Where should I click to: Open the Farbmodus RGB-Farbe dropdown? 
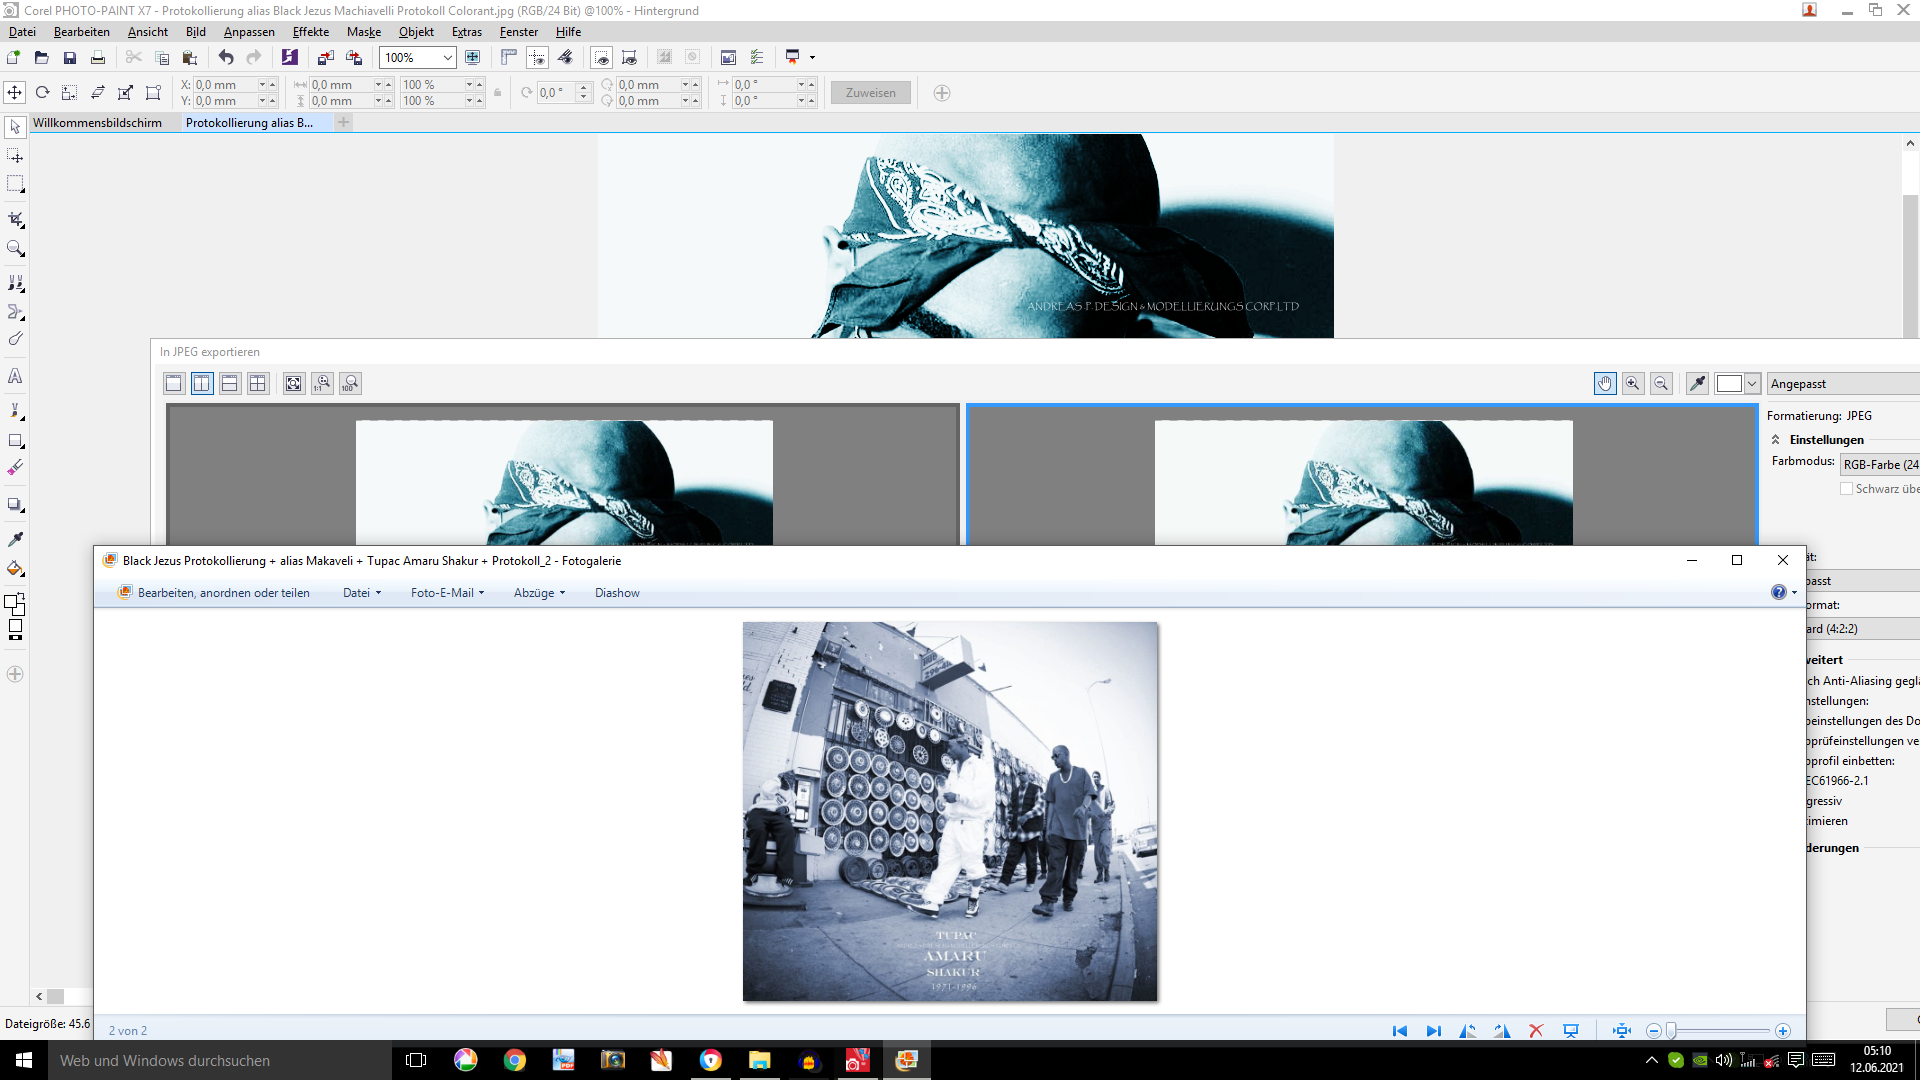pos(1880,465)
